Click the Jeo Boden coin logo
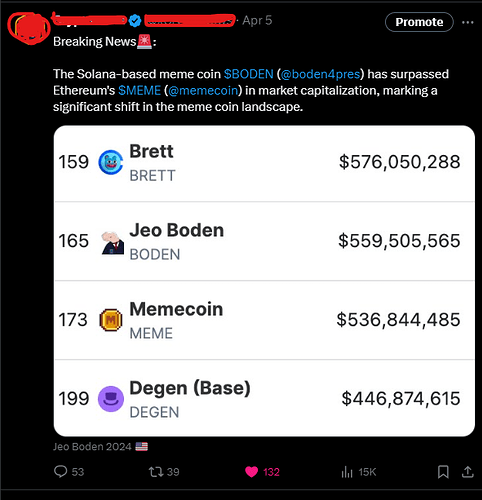The width and height of the screenshot is (482, 500). (x=113, y=243)
